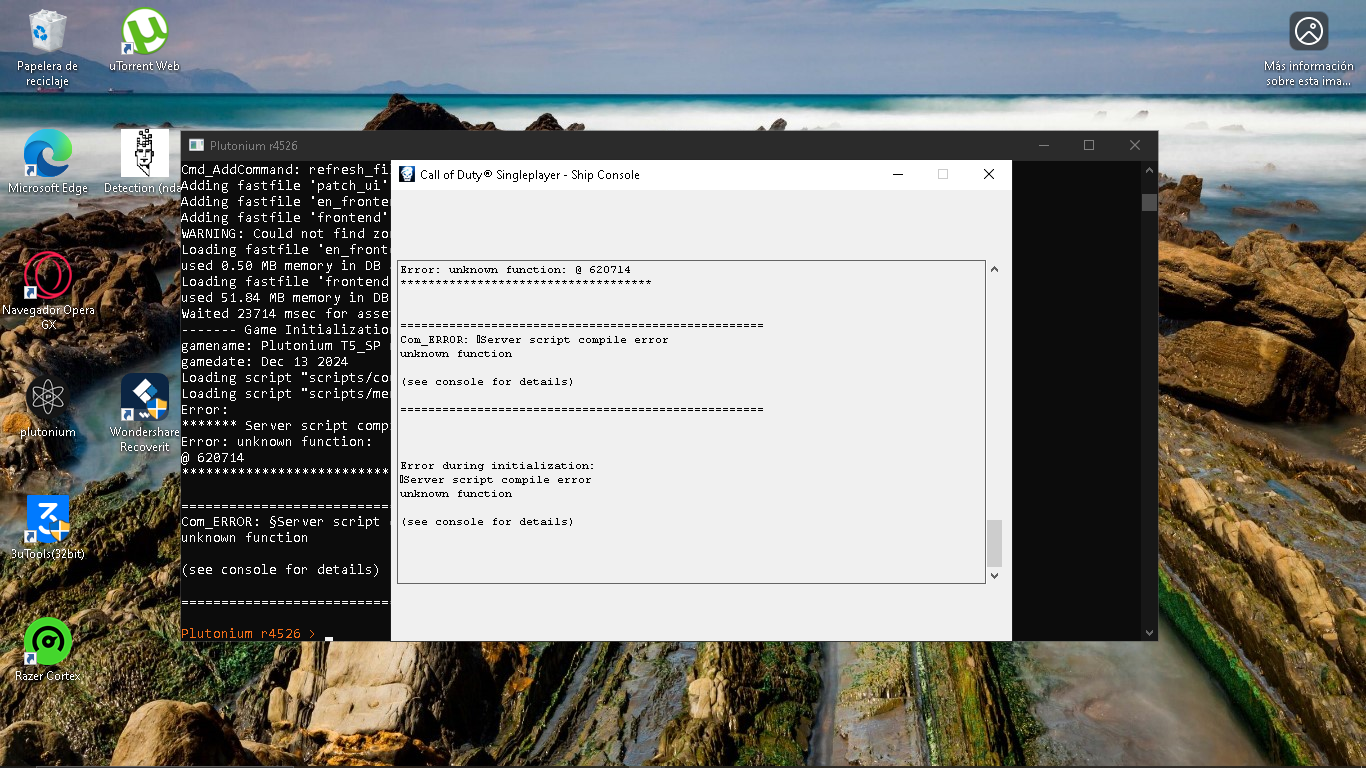This screenshot has height=768, width=1366.
Task: Minimize the Ship Console window
Action: tap(897, 174)
